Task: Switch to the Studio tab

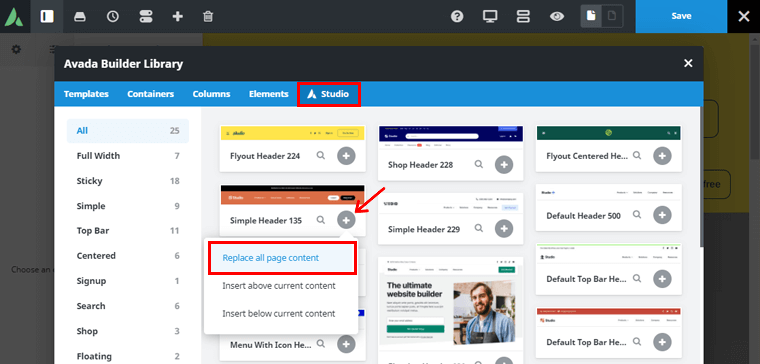Action: click(x=329, y=94)
